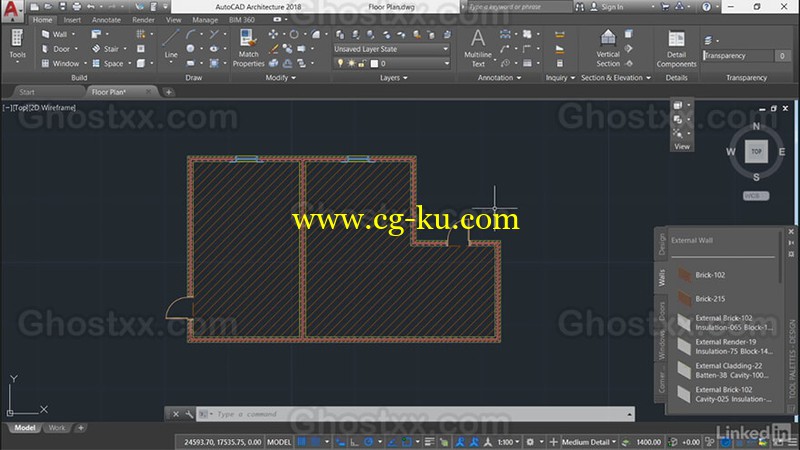Click the Multiline Text tool
This screenshot has height=450, width=800.
[478, 48]
